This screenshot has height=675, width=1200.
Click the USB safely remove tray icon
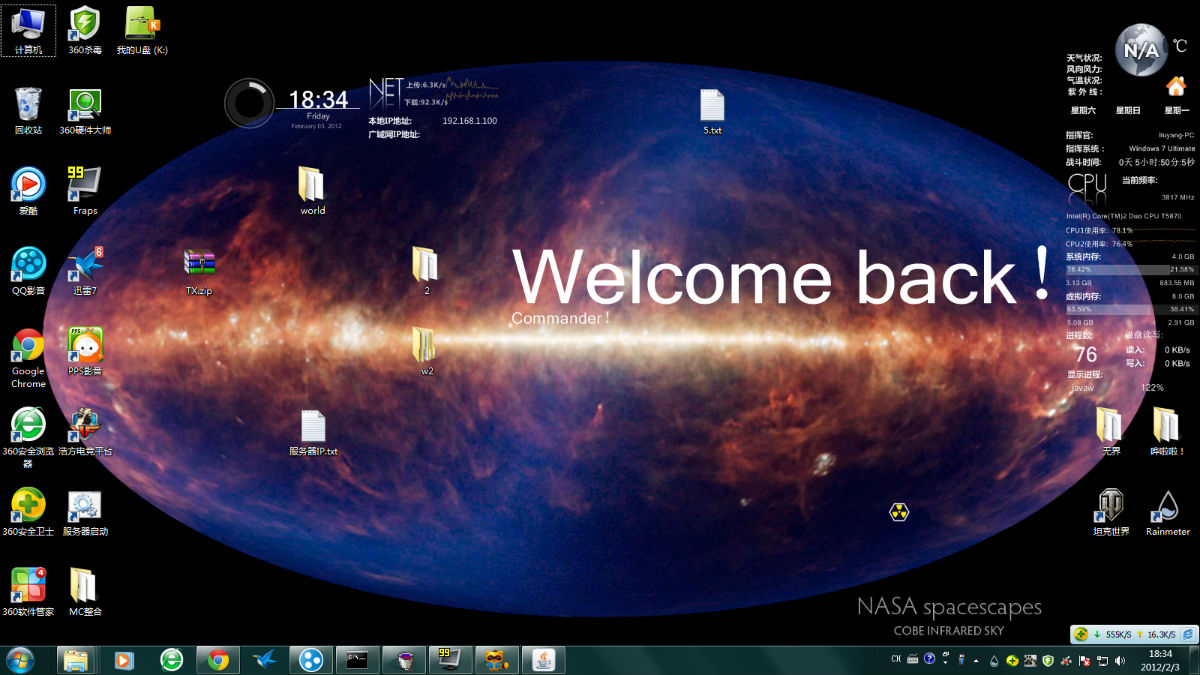962,660
